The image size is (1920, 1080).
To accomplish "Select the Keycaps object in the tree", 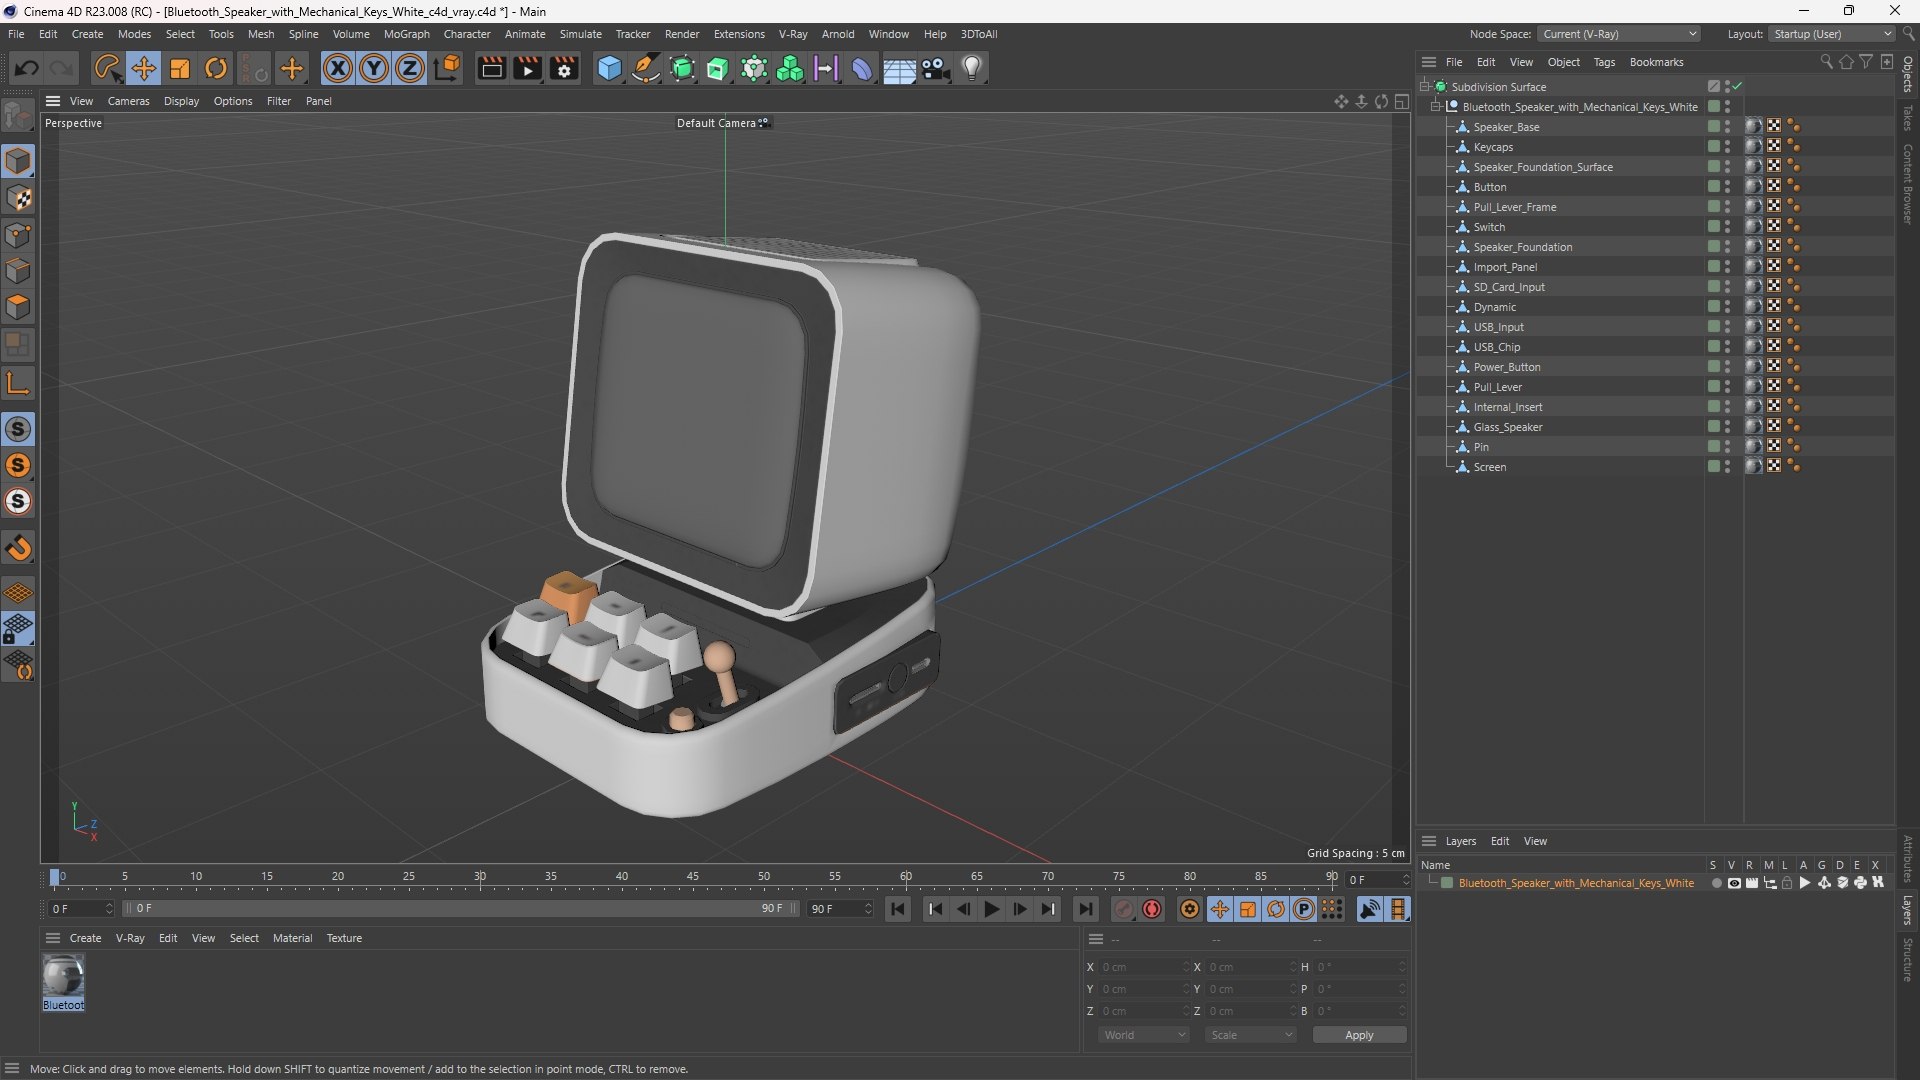I will point(1493,147).
